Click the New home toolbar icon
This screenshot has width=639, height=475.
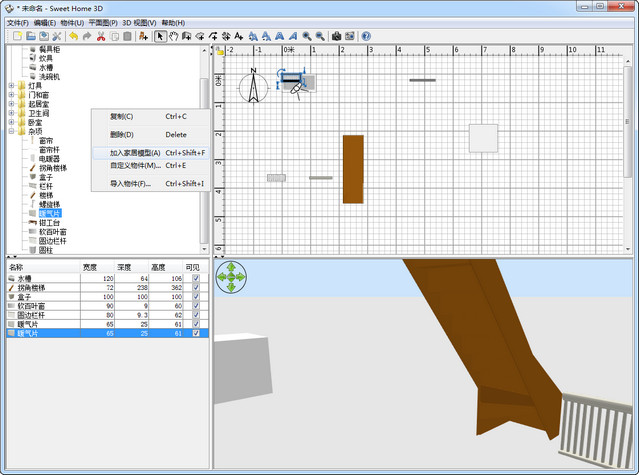click(x=17, y=36)
